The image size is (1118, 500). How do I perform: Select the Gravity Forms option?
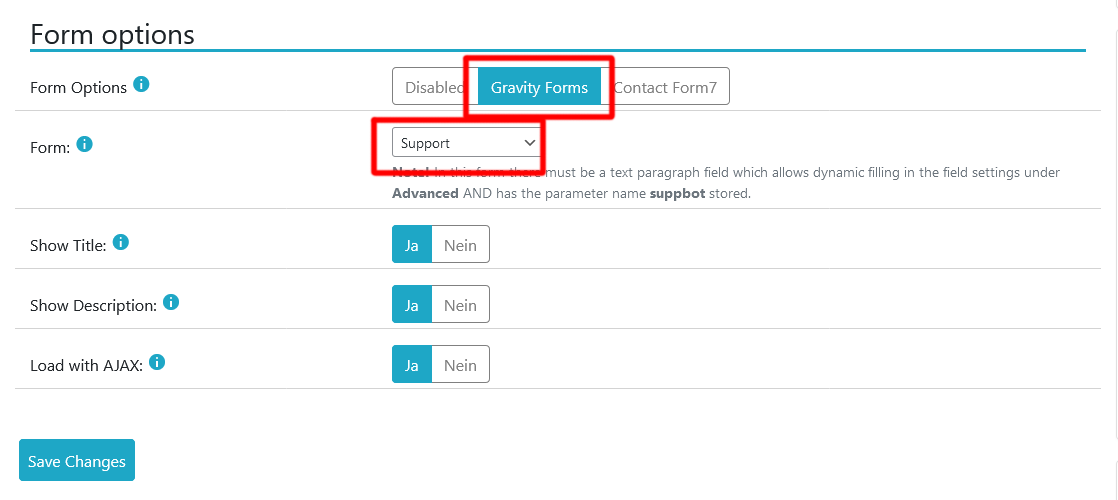(539, 87)
